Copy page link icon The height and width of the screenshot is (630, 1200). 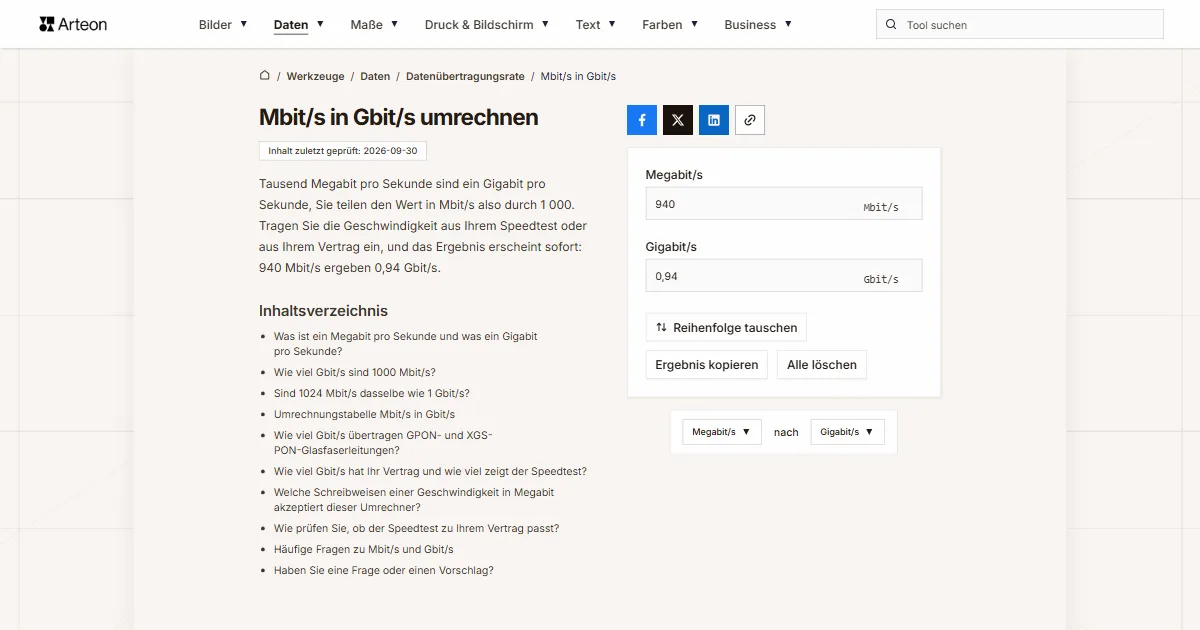tap(750, 120)
